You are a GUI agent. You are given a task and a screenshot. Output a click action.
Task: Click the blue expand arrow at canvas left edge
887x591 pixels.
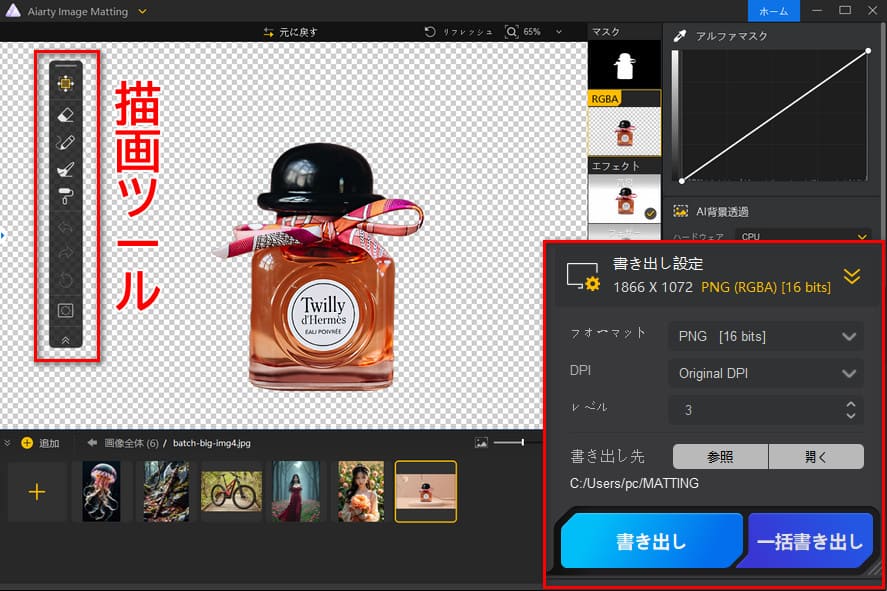click(2, 235)
